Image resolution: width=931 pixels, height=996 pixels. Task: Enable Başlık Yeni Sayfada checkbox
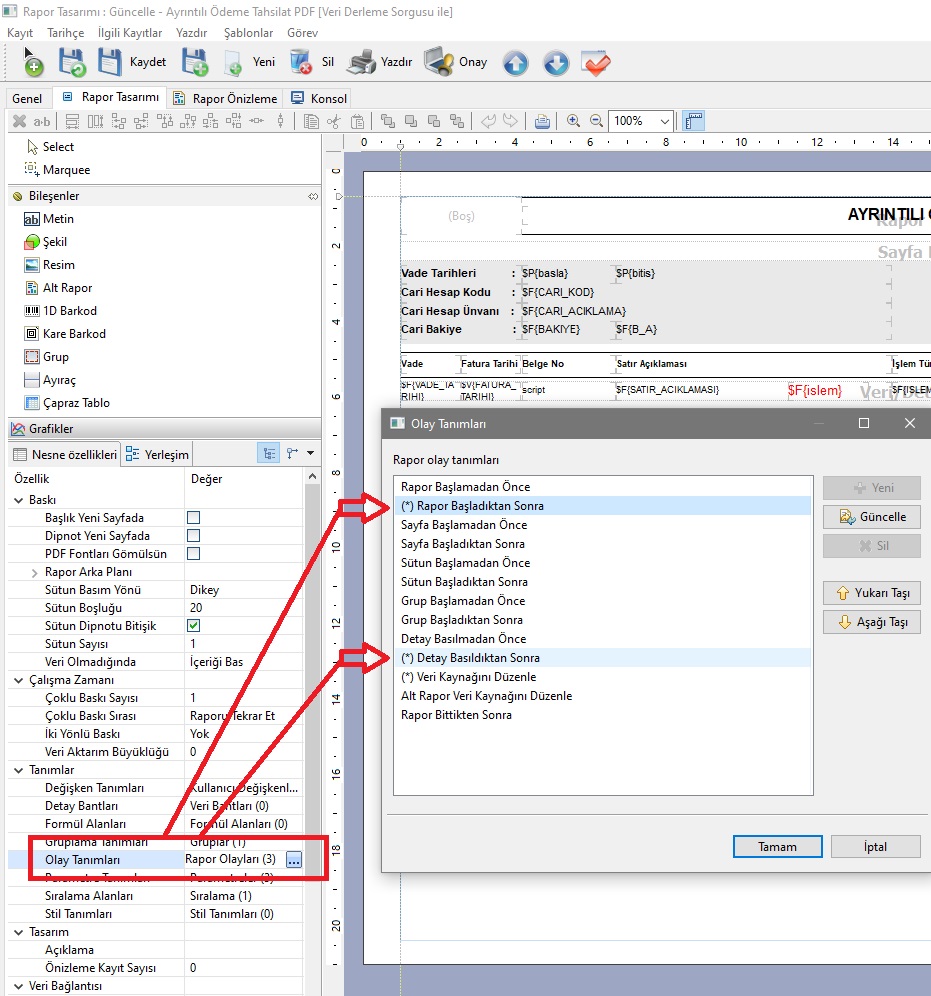[x=194, y=518]
